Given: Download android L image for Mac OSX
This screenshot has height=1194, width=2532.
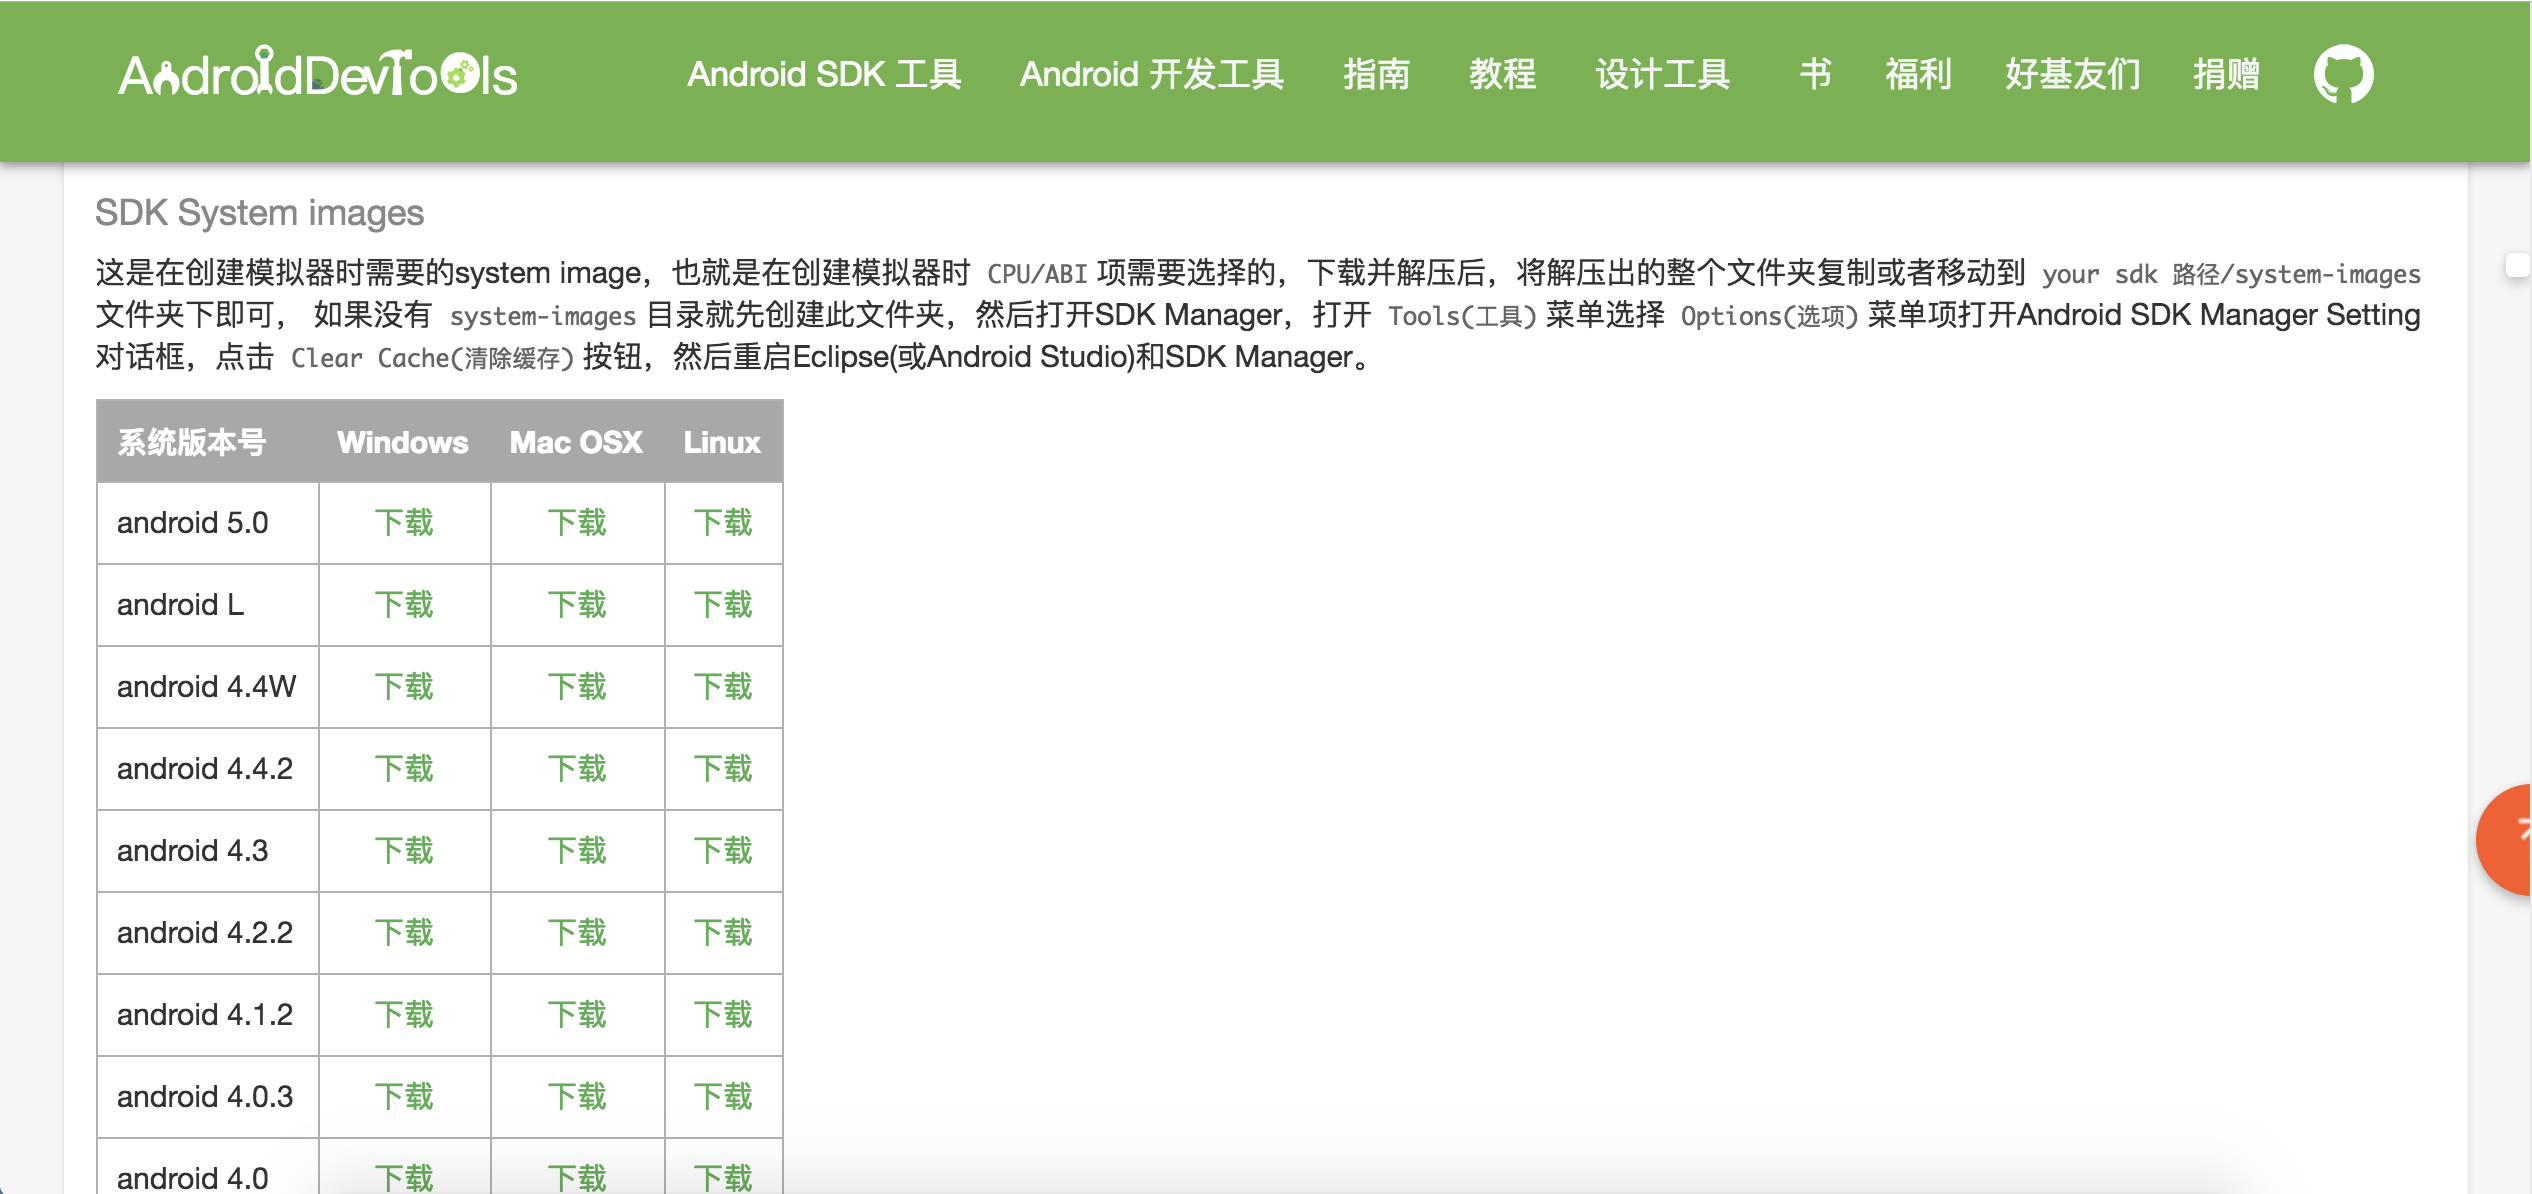Looking at the screenshot, I should tap(577, 604).
